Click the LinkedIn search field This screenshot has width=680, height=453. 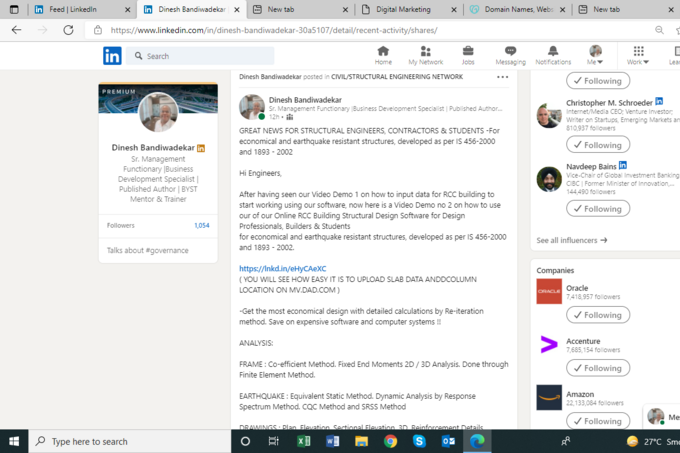click(200, 56)
